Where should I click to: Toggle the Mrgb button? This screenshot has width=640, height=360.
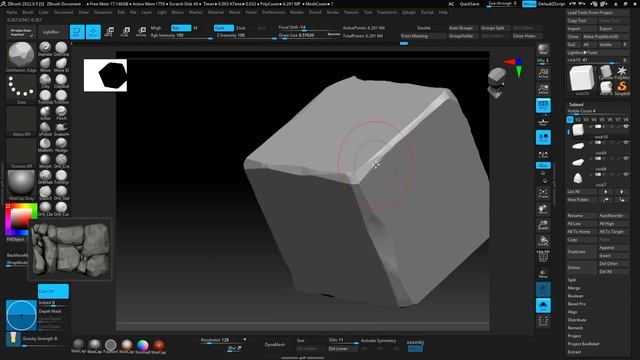(156, 28)
